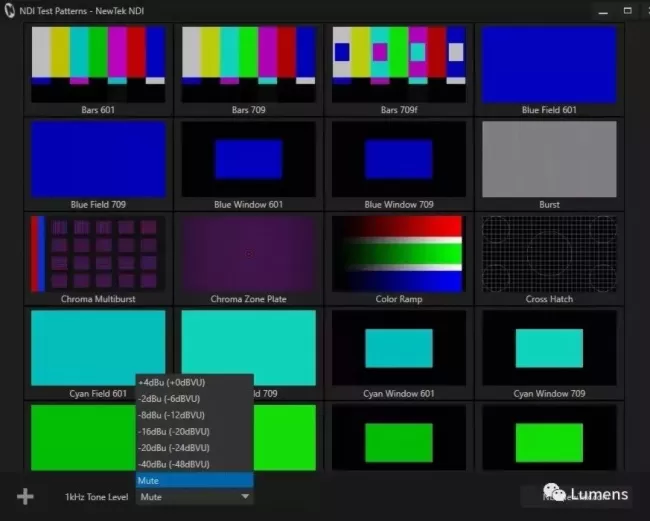Viewport: 650px width, 521px height.
Task: Minimize the NDI Test Patterns window
Action: (601, 10)
